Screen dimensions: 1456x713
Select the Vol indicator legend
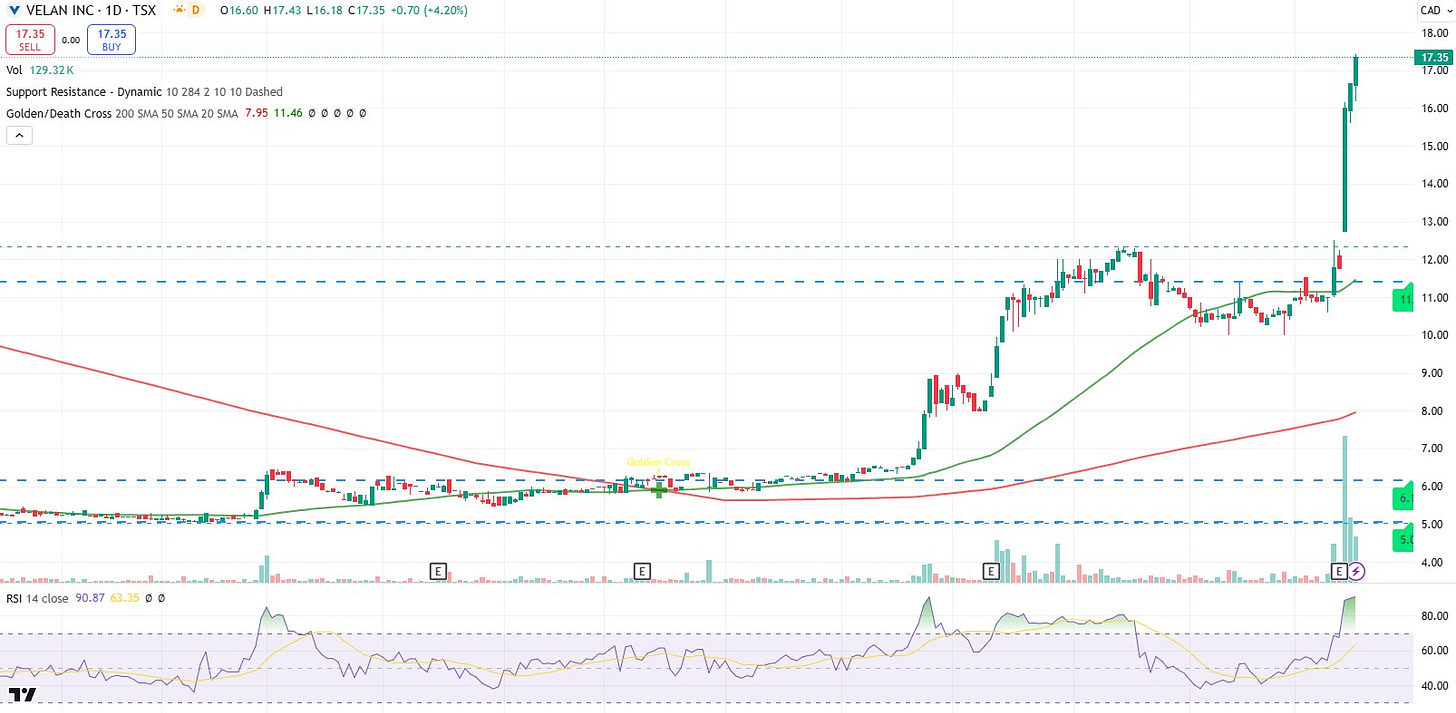[14, 70]
